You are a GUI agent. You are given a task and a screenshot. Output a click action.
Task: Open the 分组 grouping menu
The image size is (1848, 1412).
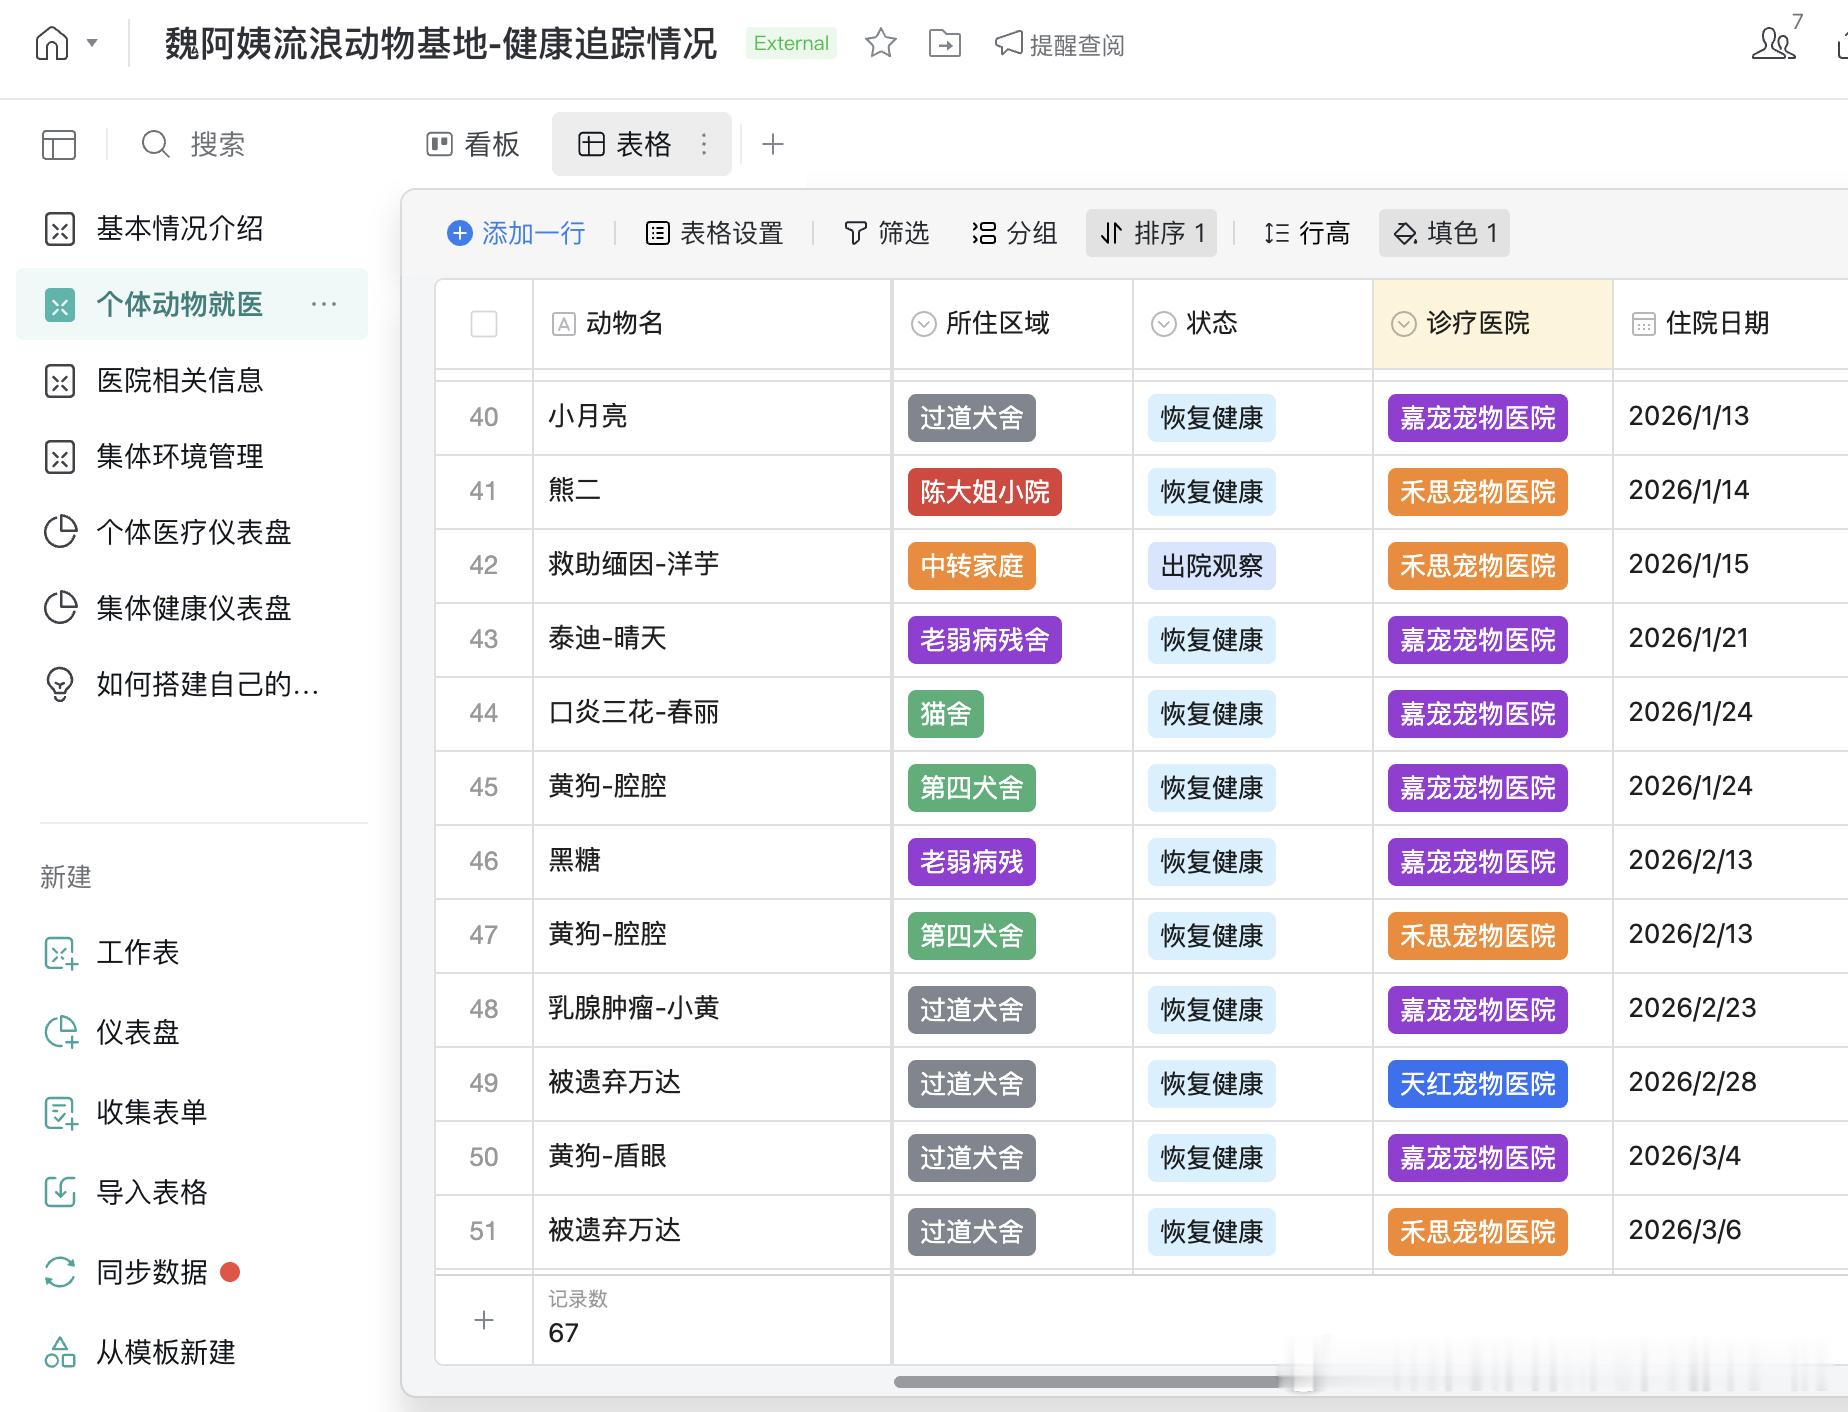point(1014,233)
